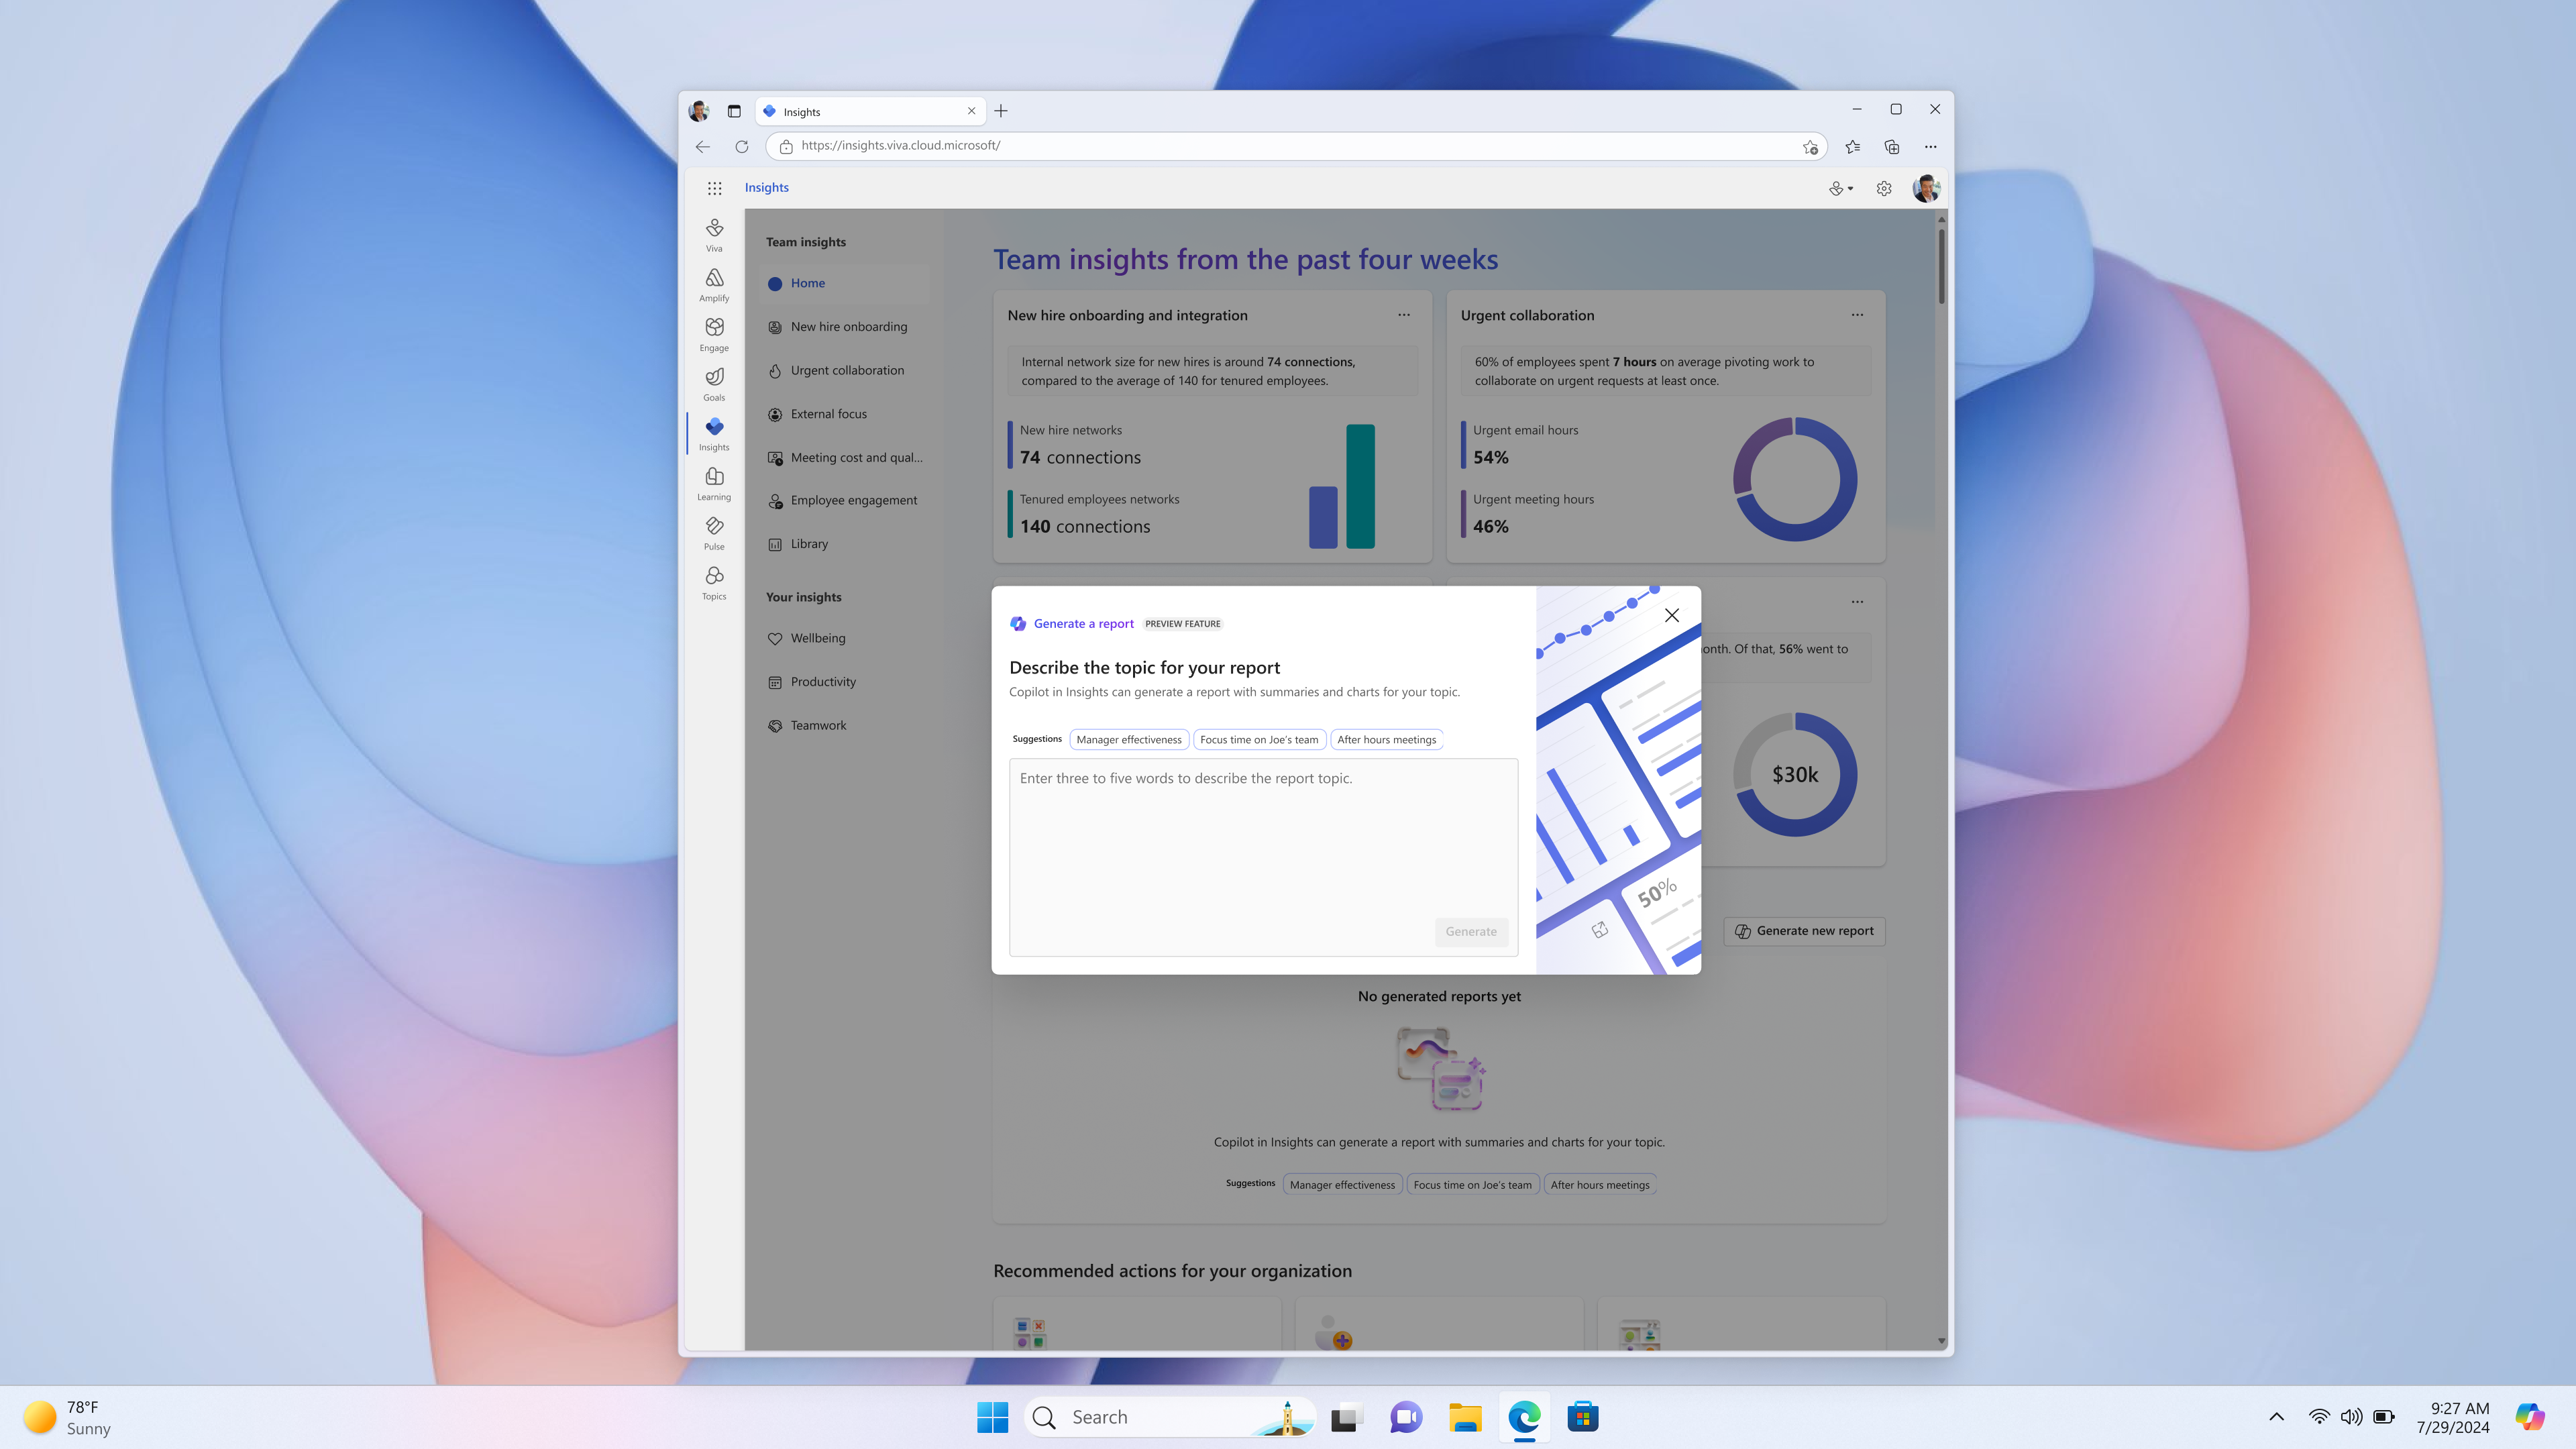The height and width of the screenshot is (1449, 2576).
Task: Refresh the Insights page
Action: tap(742, 146)
